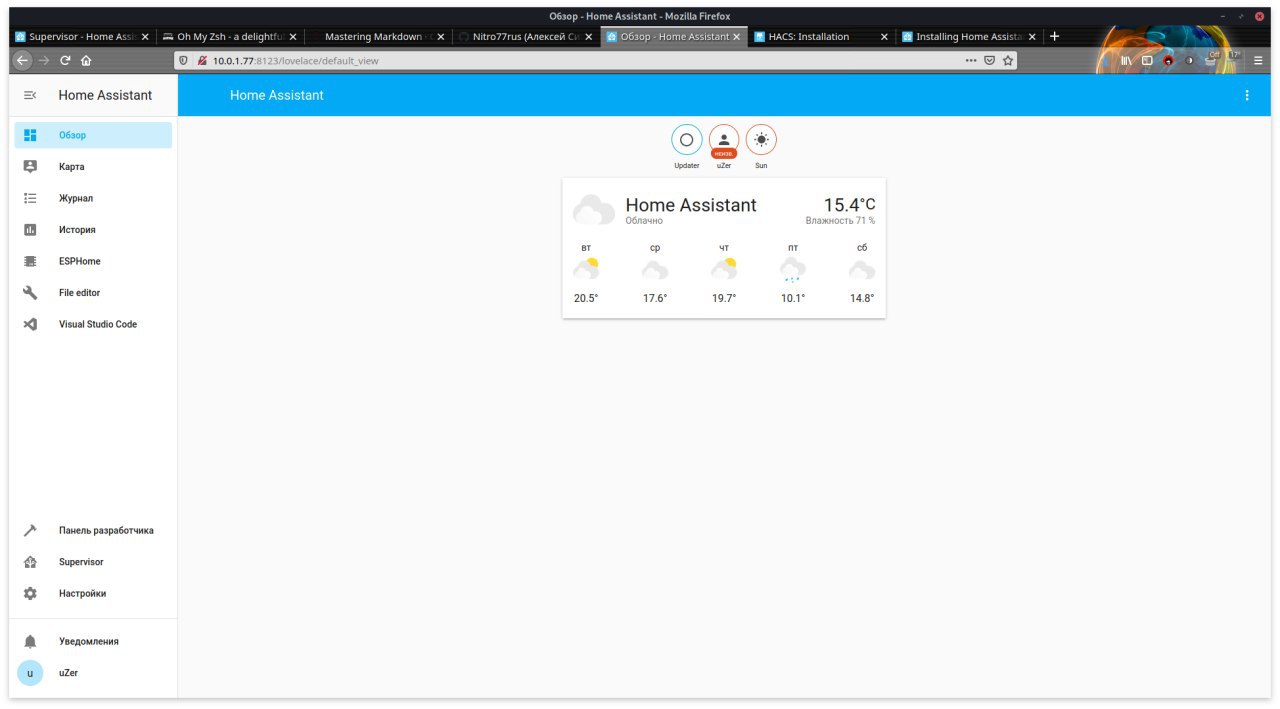This screenshot has width=1280, height=709.
Task: Click the 10.1° forecast temperature
Action: coord(793,298)
